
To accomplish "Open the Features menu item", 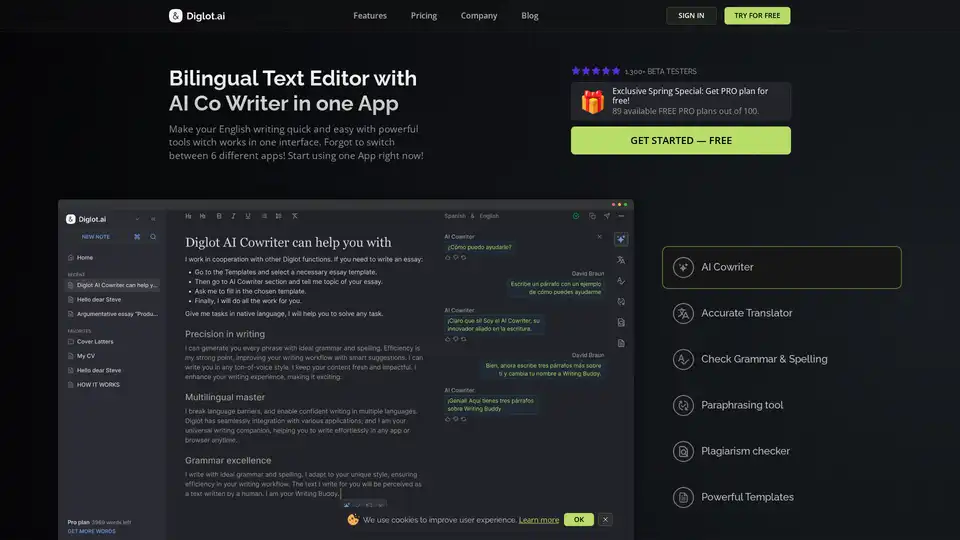I will (370, 16).
